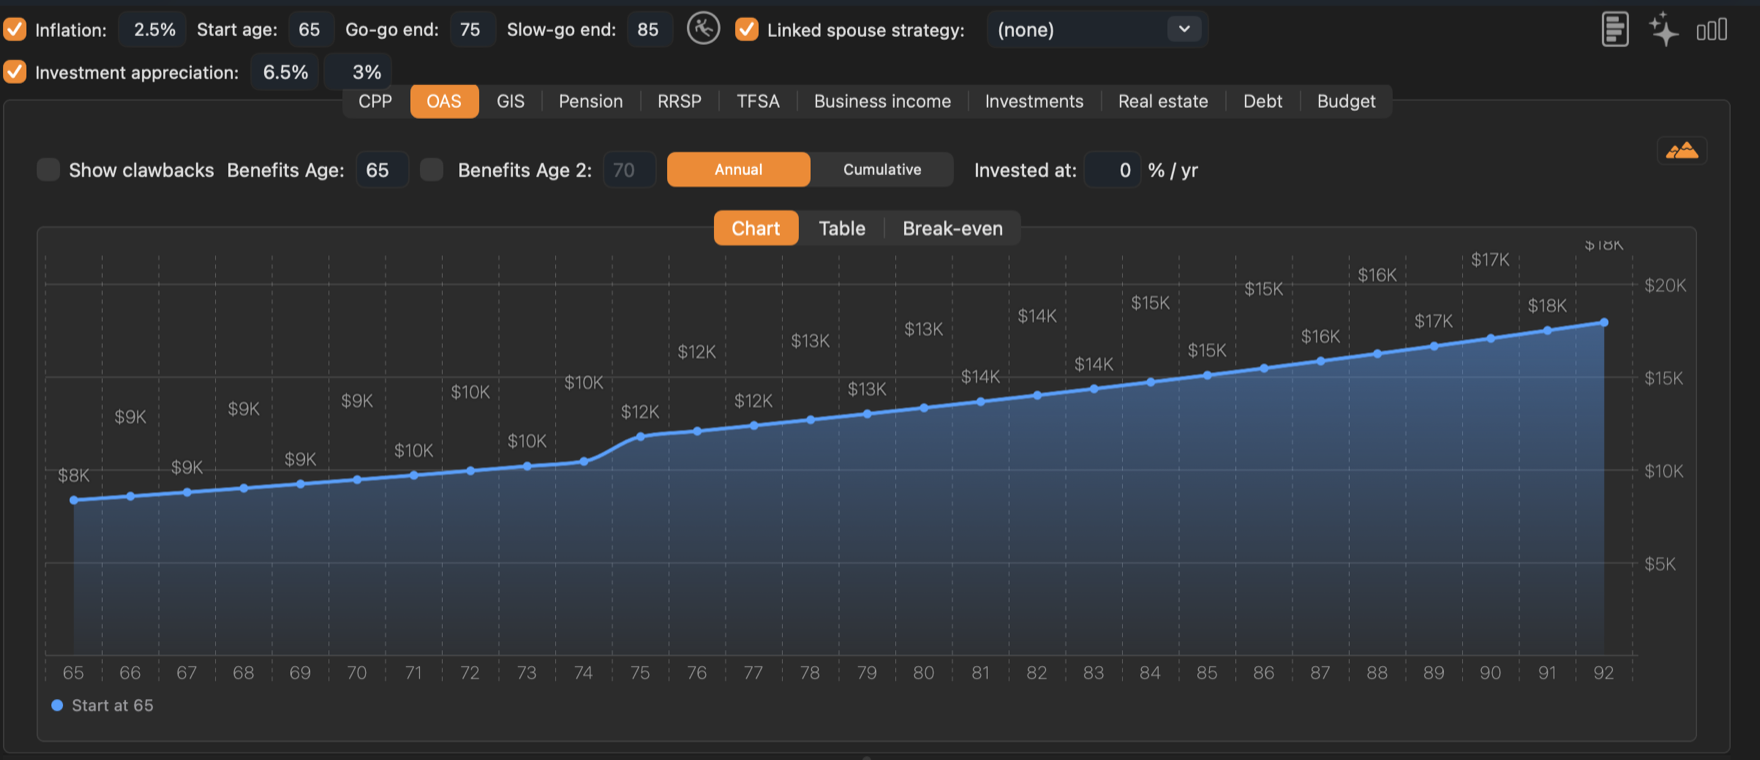Screen dimensions: 1760x760
Task: Switch to the RRSP tab
Action: (x=680, y=101)
